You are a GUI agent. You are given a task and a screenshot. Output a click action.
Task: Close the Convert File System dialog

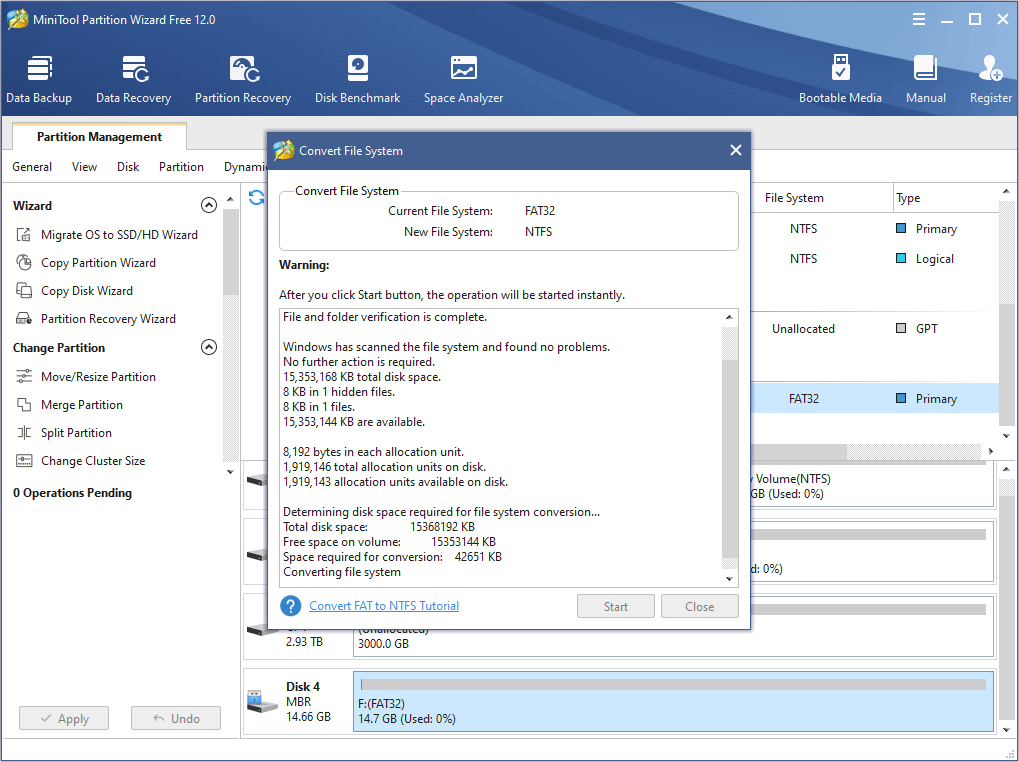736,150
